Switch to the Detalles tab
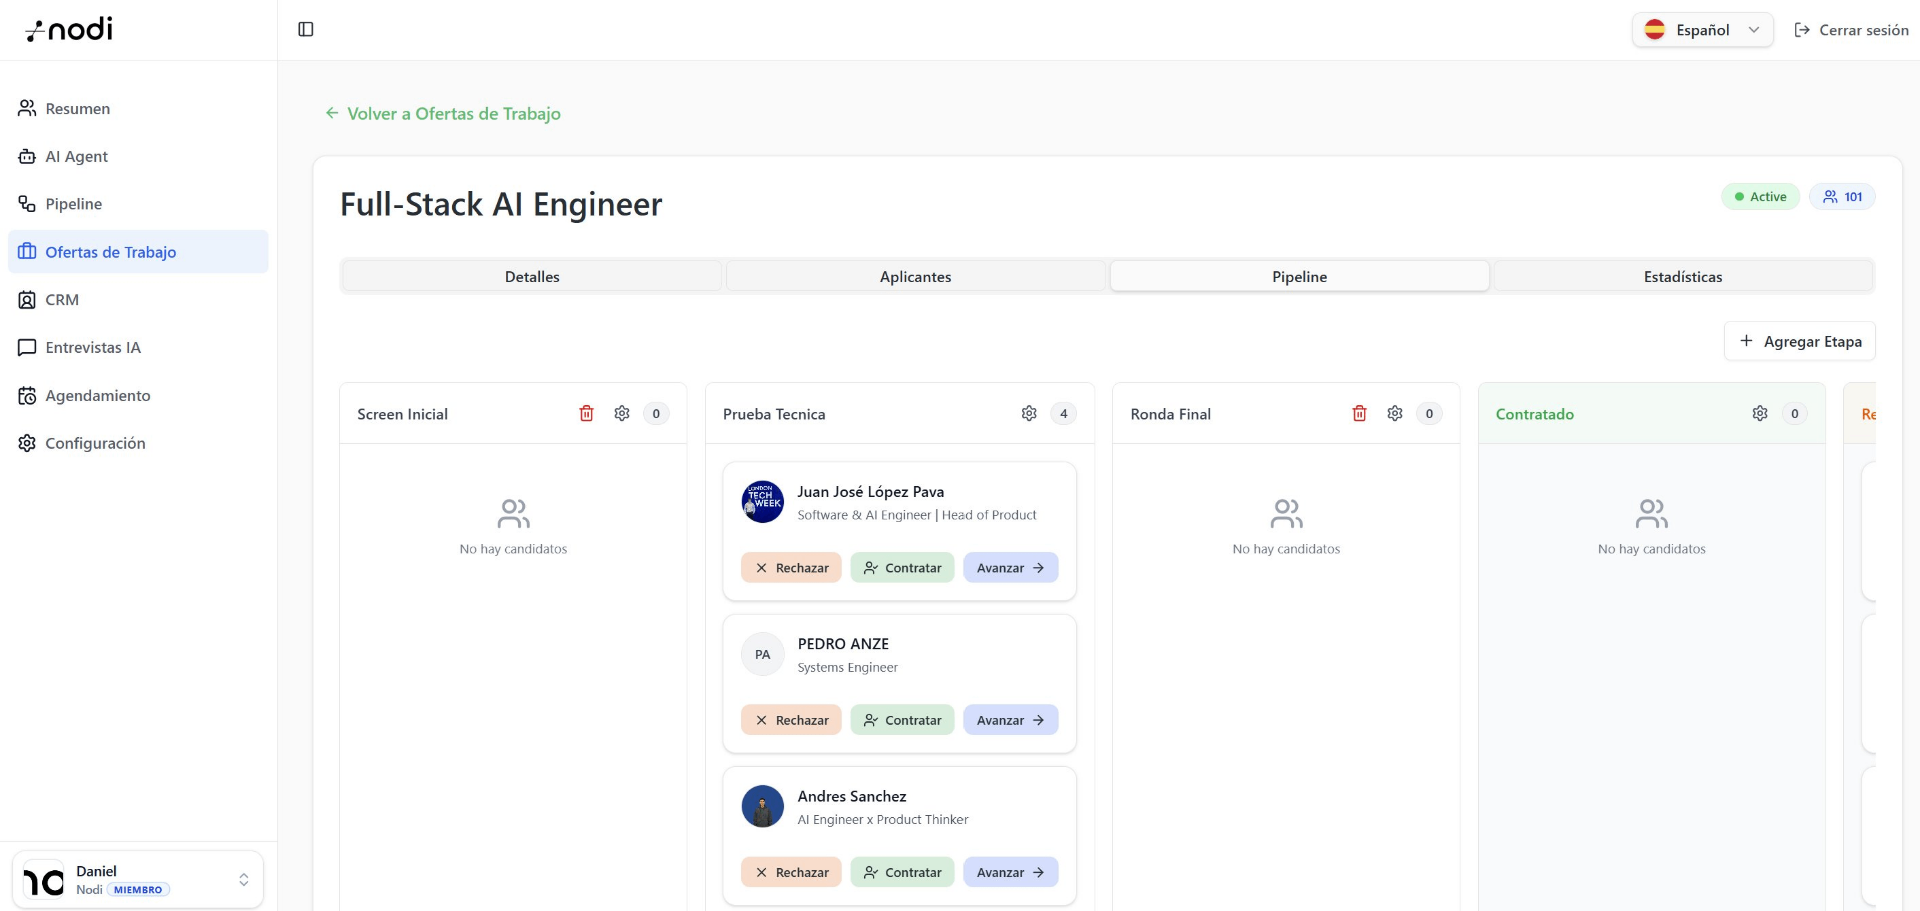Image resolution: width=1920 pixels, height=911 pixels. (532, 277)
